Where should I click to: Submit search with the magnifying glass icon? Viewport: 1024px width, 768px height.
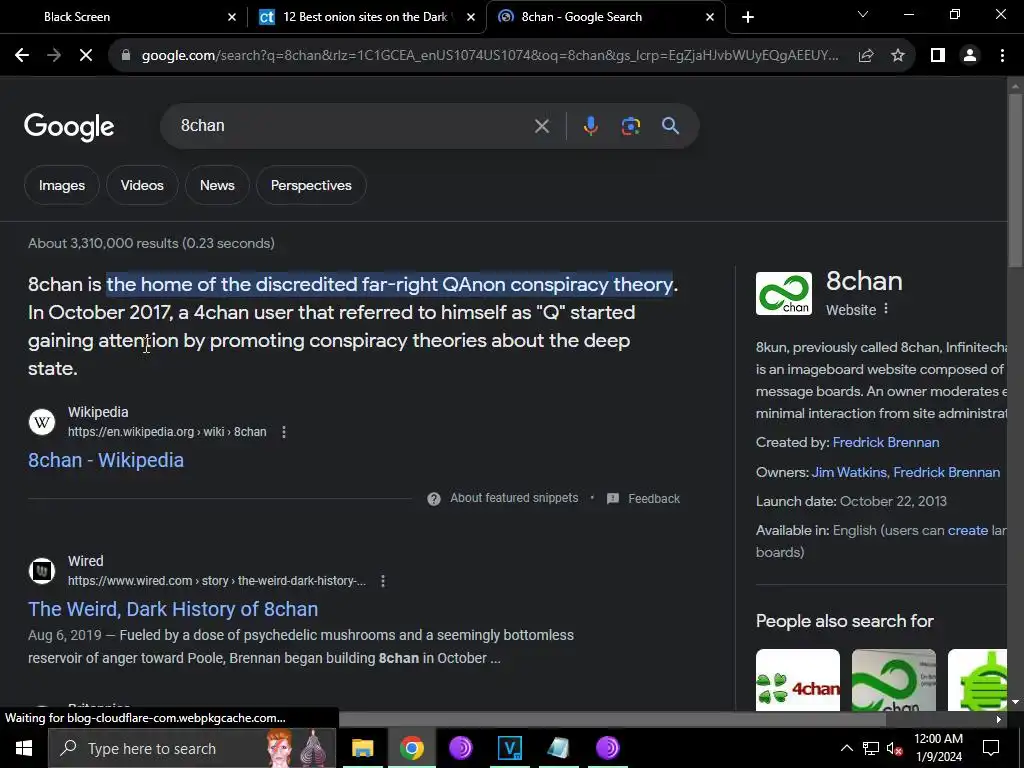tap(671, 126)
